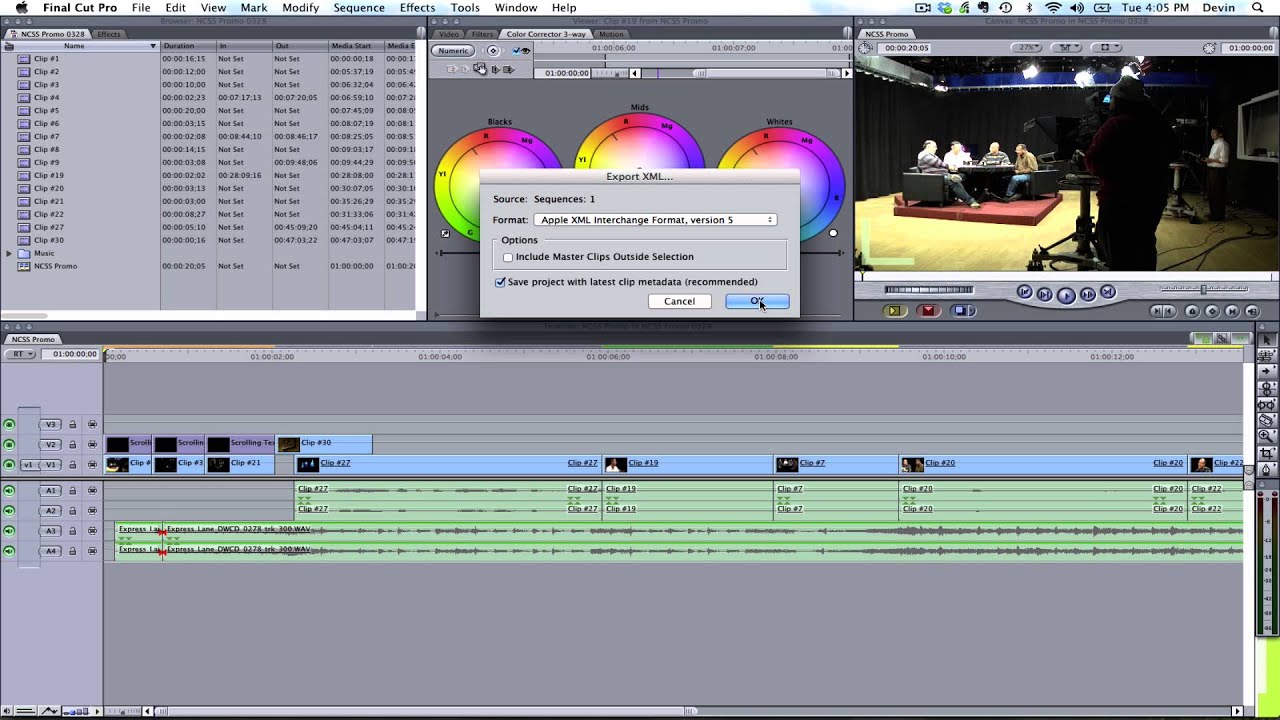Adjust the Canvas shuttle slider
This screenshot has width=1280, height=720.
click(x=1205, y=288)
